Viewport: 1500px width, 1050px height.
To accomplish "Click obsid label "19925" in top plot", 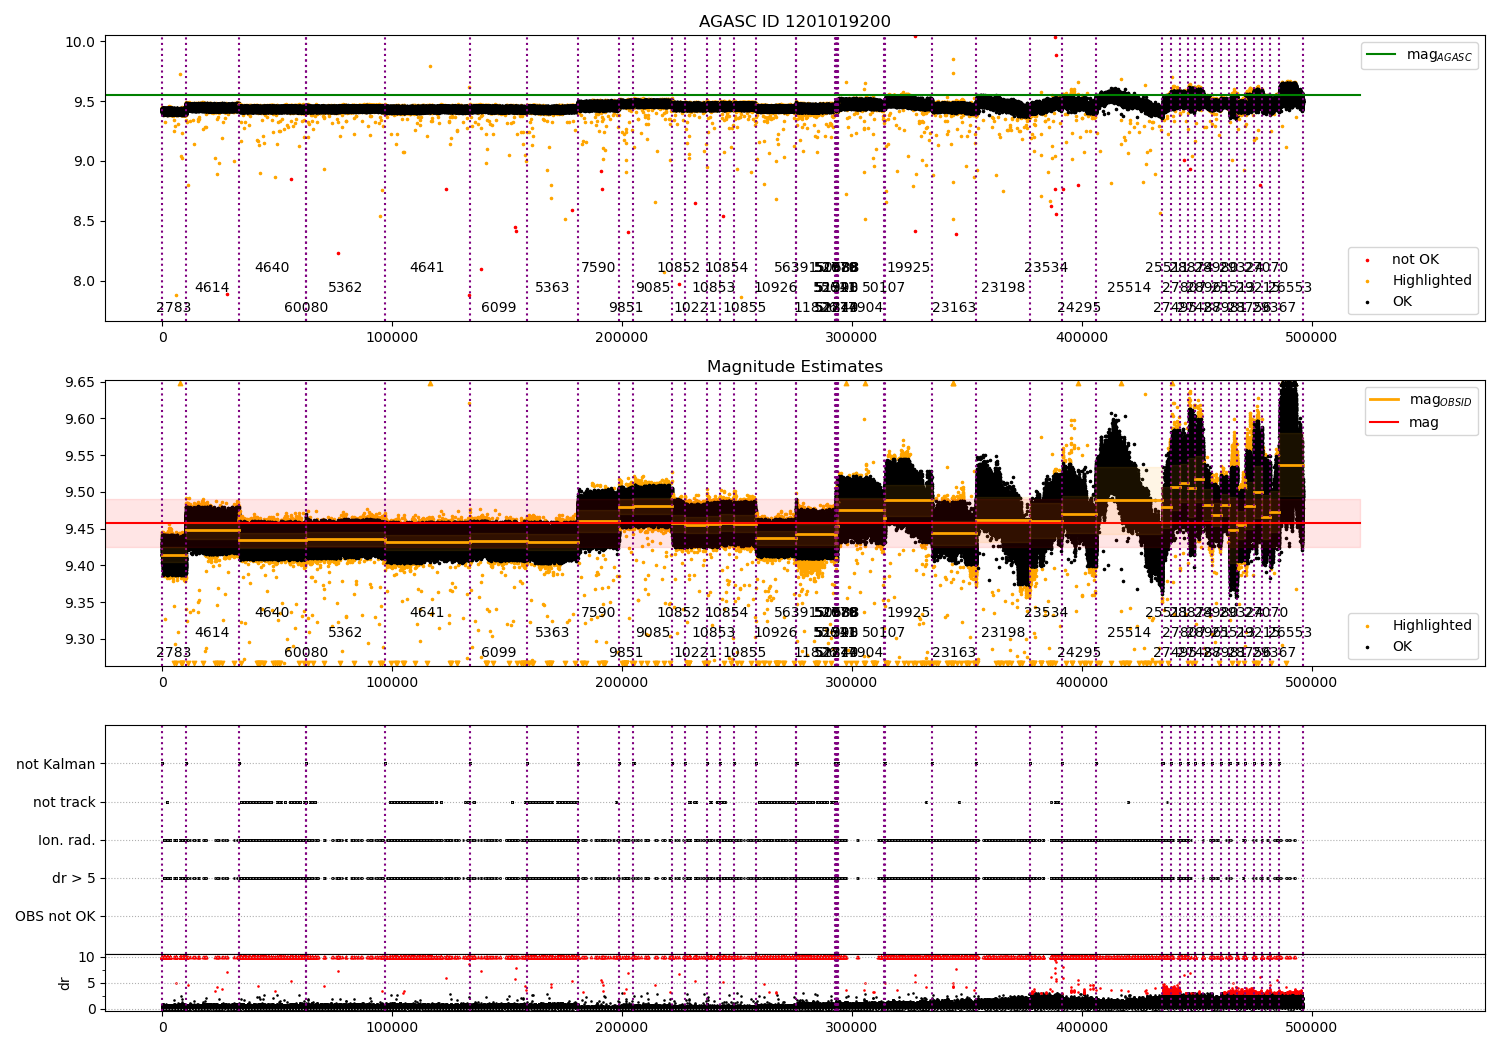I will (909, 268).
